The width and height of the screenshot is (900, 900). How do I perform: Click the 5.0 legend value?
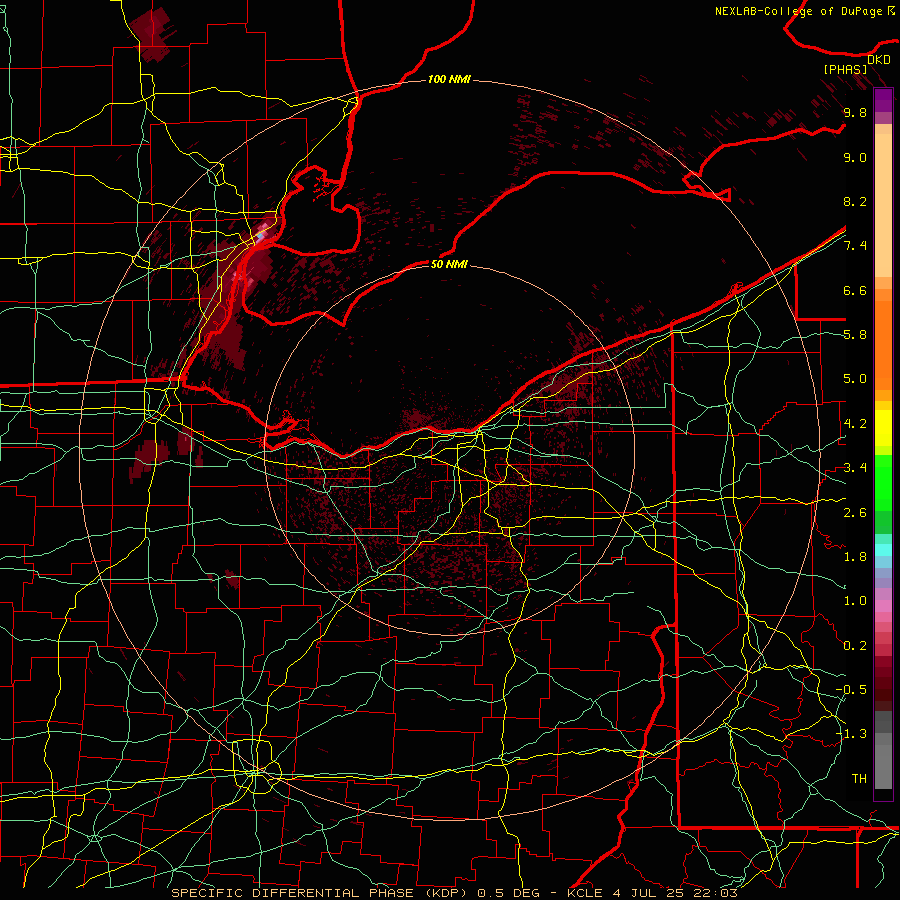855,379
